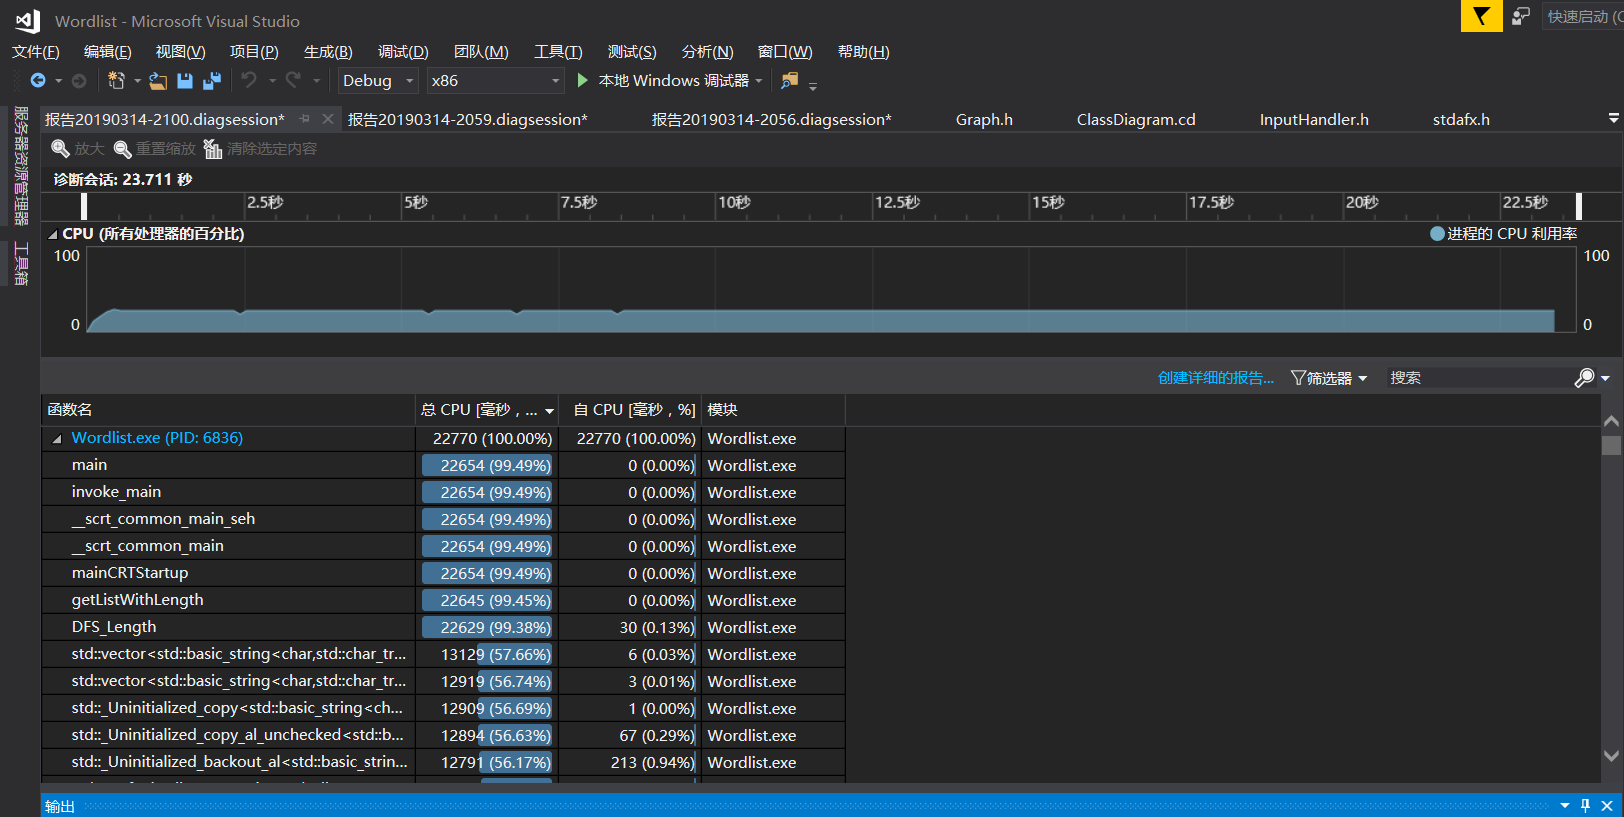Click the Find in Files toolbar icon
1624x817 pixels.
(x=790, y=80)
